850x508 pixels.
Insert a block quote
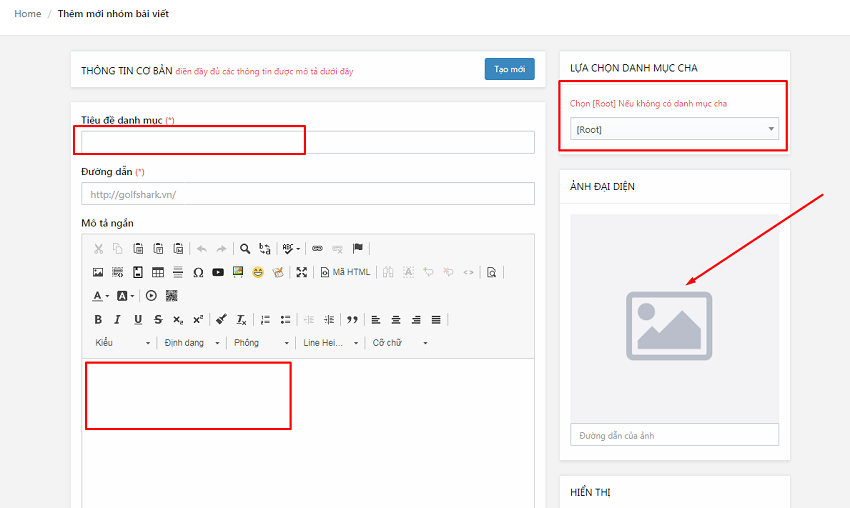pyautogui.click(x=352, y=320)
